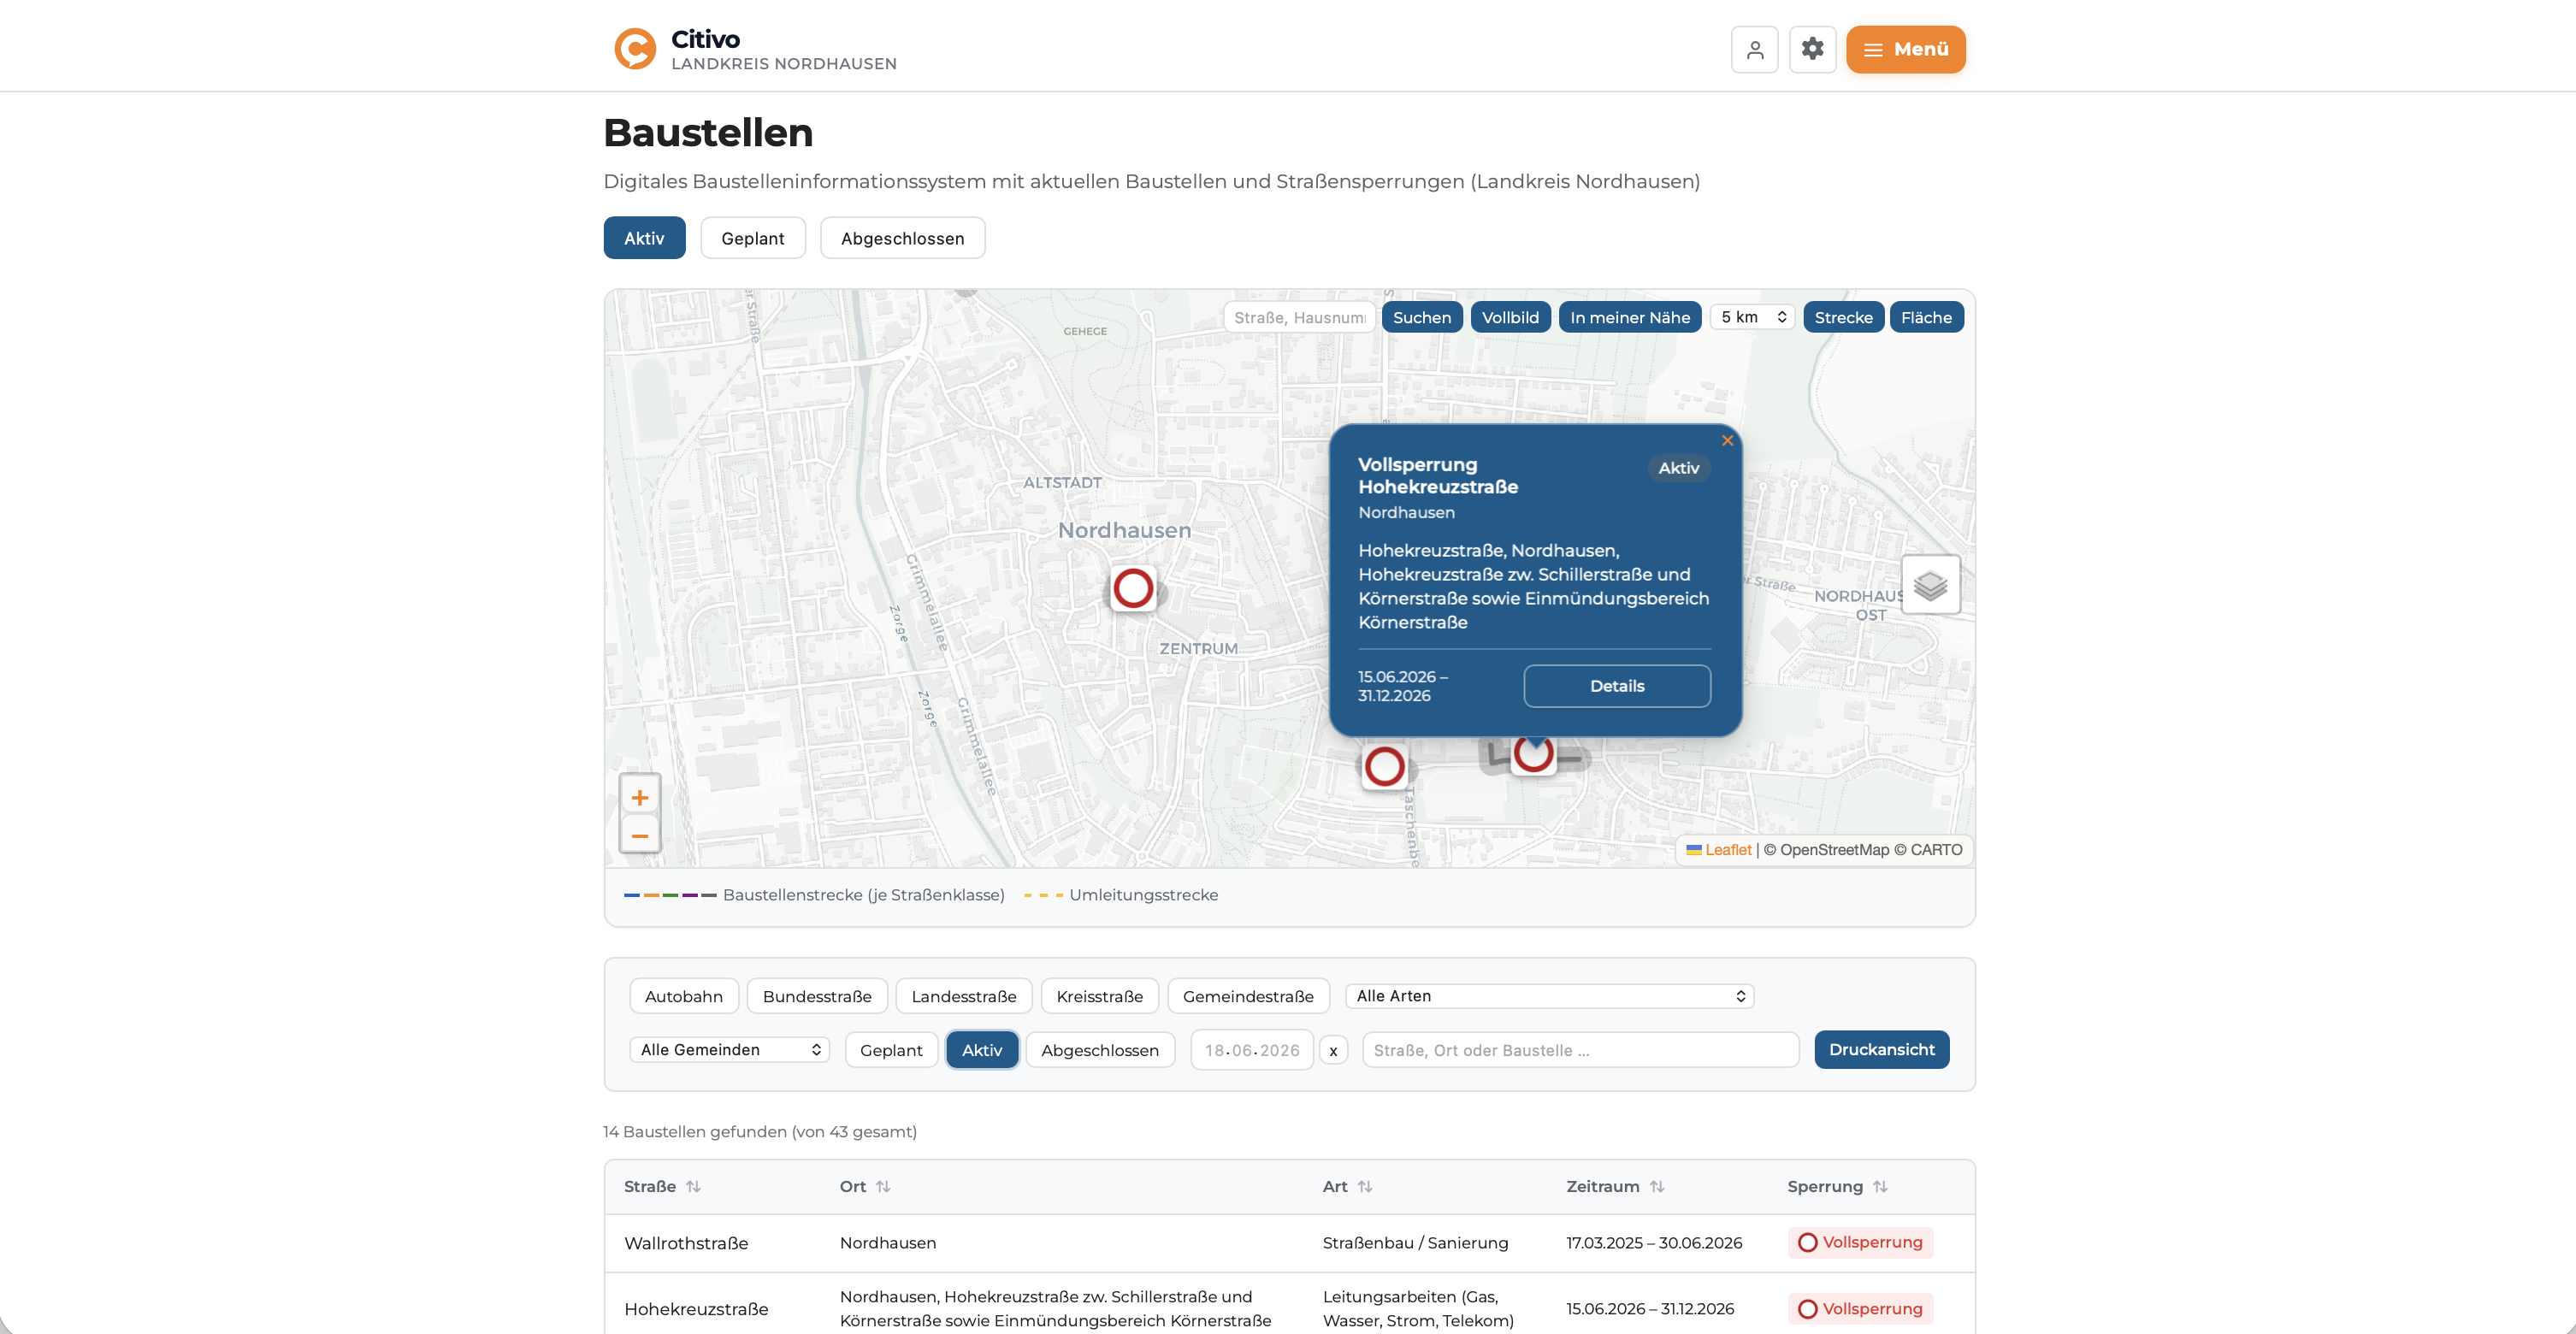Open the settings gear icon
This screenshot has width=2576, height=1334.
point(1812,49)
